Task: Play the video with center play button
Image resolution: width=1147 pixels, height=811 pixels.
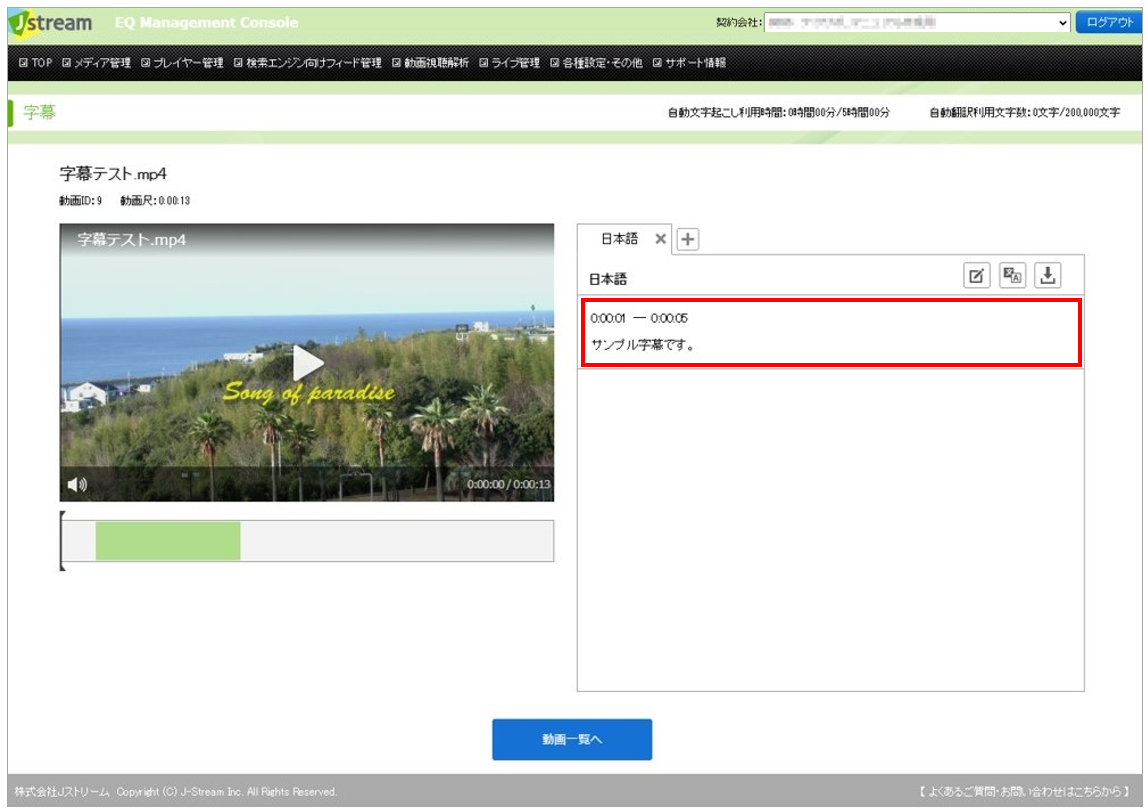Action: (x=307, y=363)
